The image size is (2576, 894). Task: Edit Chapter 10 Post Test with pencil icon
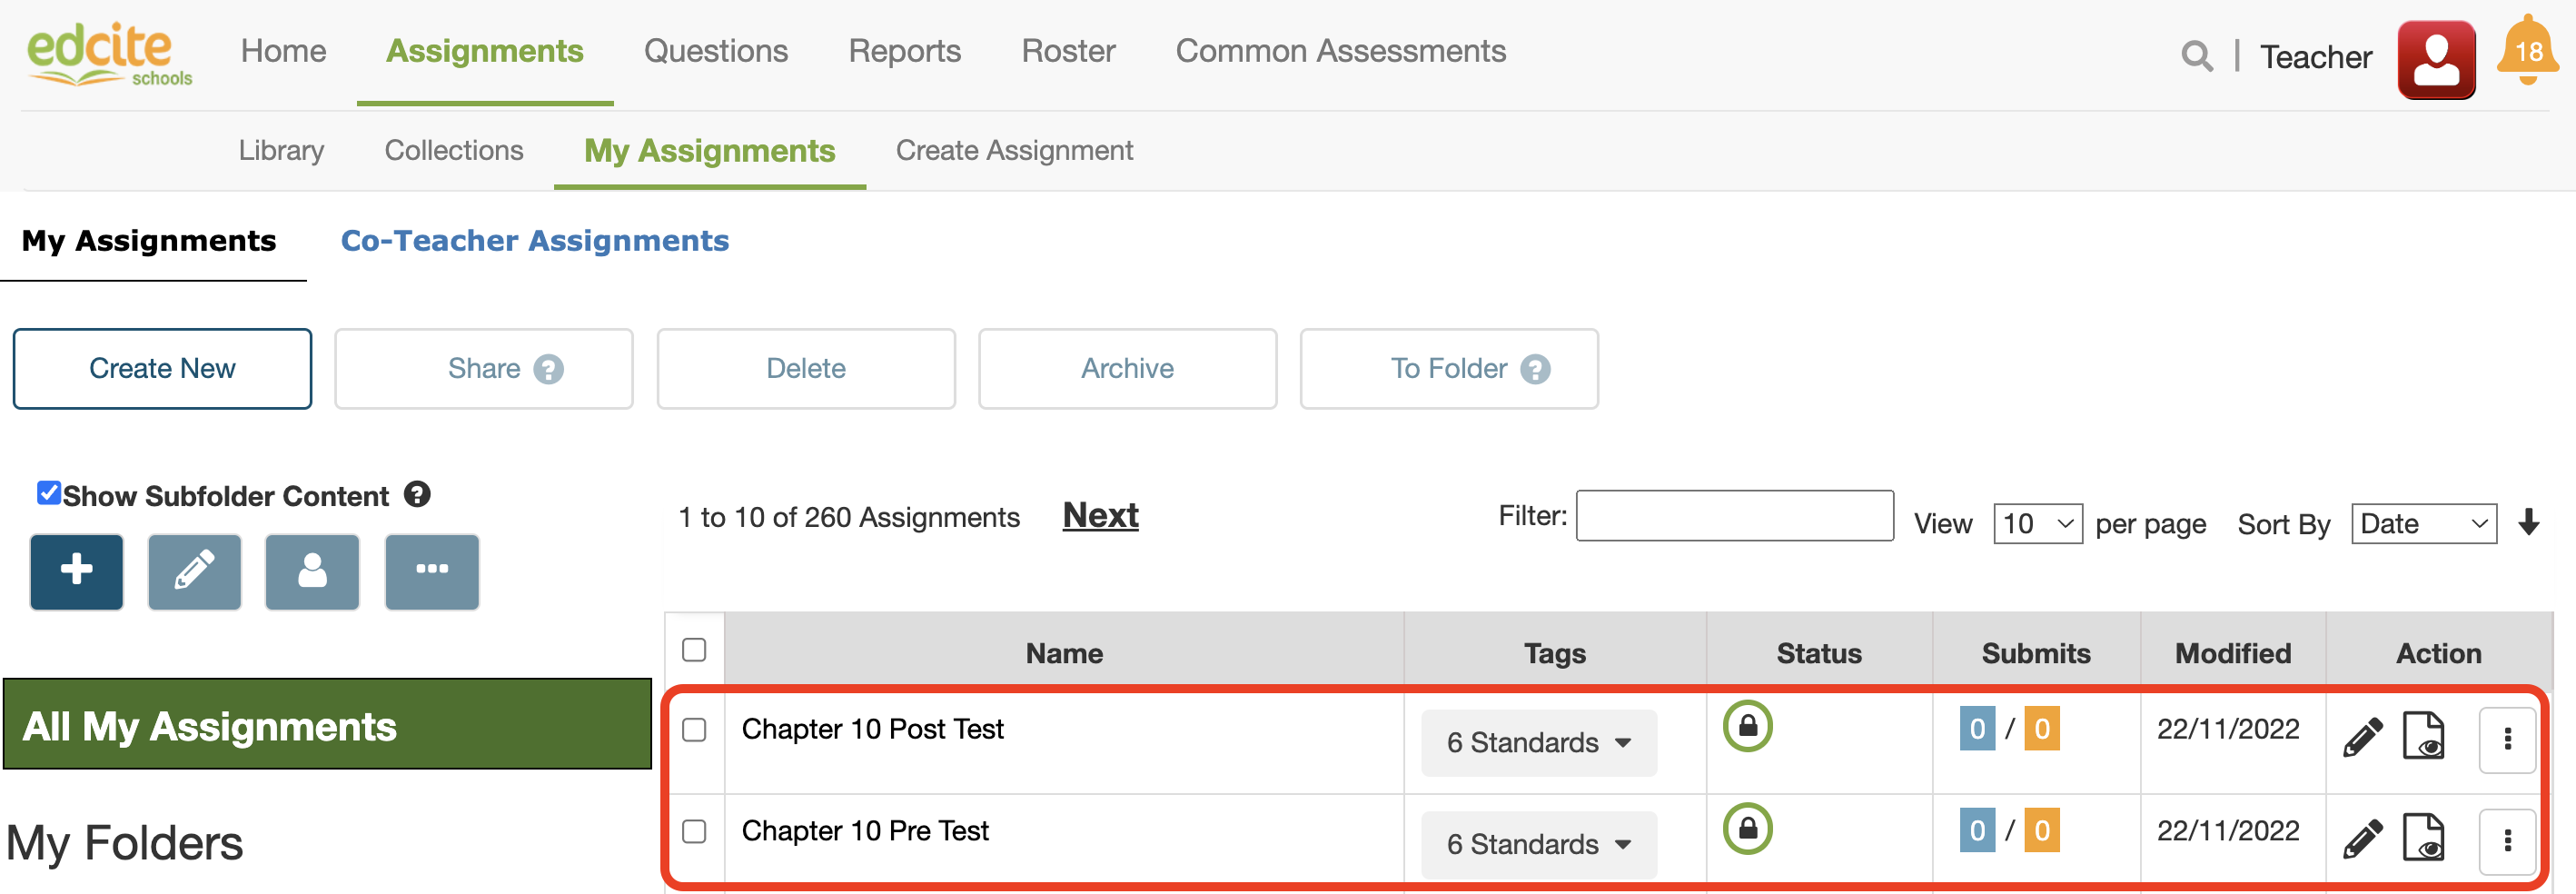point(2362,738)
